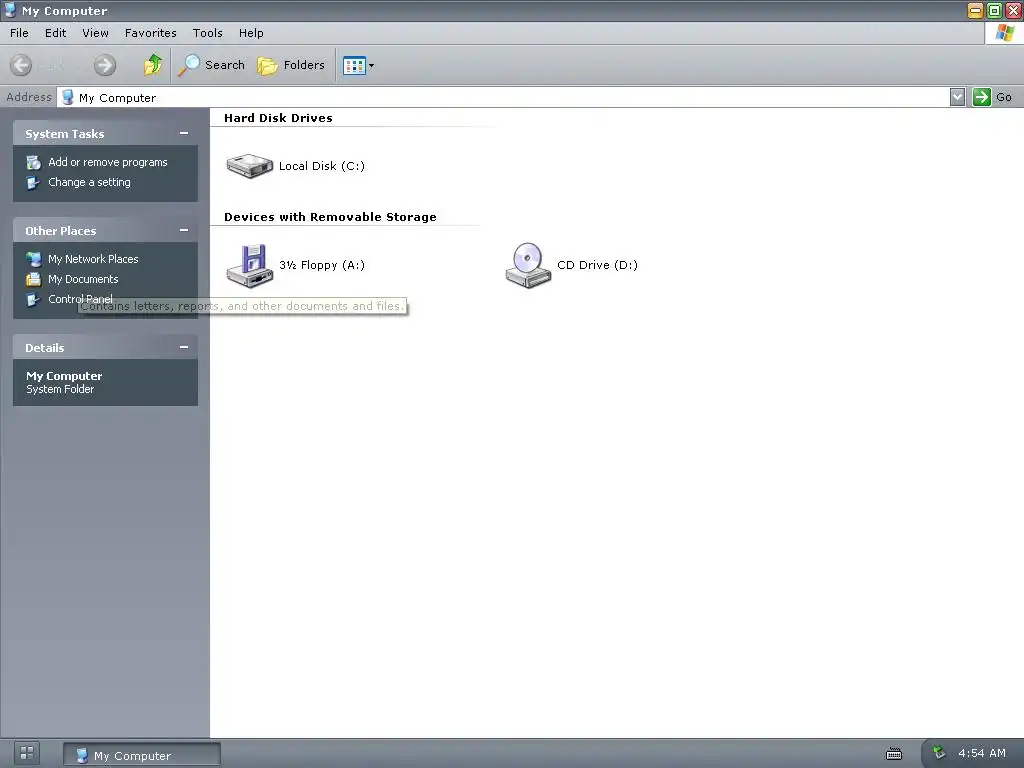Click Add or remove programs link
1024x768 pixels.
coord(108,162)
